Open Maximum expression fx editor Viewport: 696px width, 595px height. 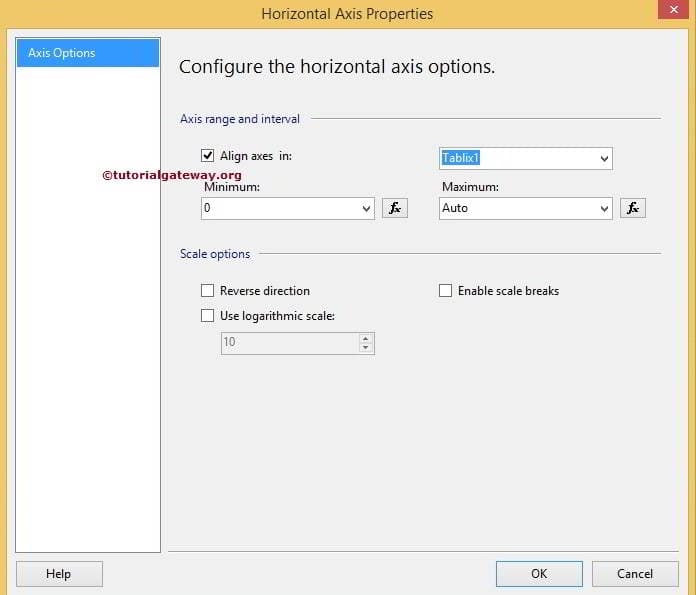point(633,208)
